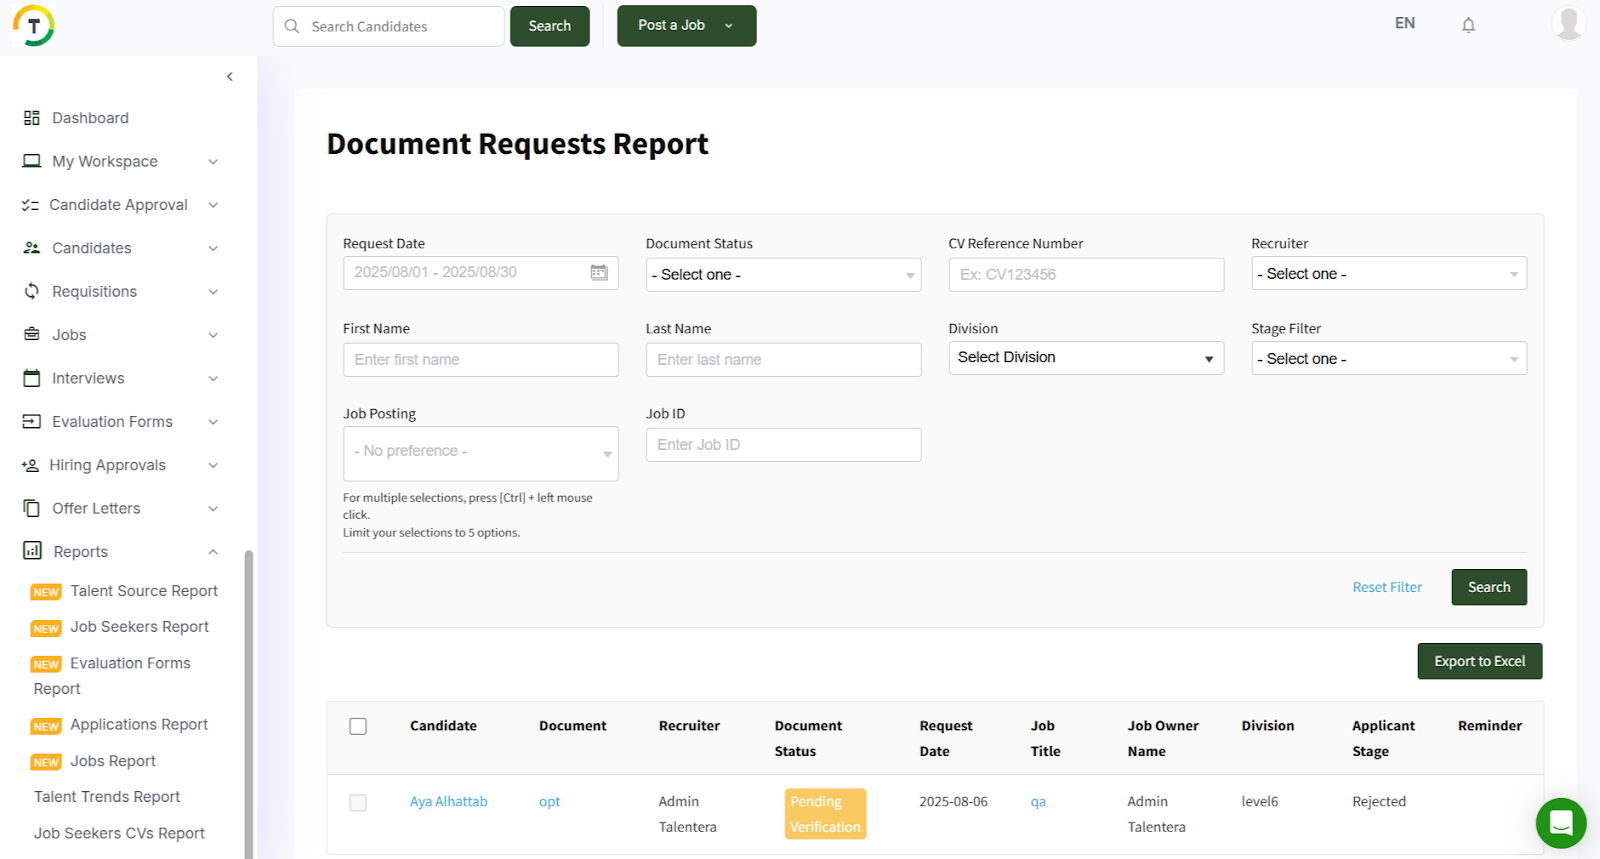Collapse the sidebar with the arrow icon
Image resolution: width=1600 pixels, height=859 pixels.
230,77
